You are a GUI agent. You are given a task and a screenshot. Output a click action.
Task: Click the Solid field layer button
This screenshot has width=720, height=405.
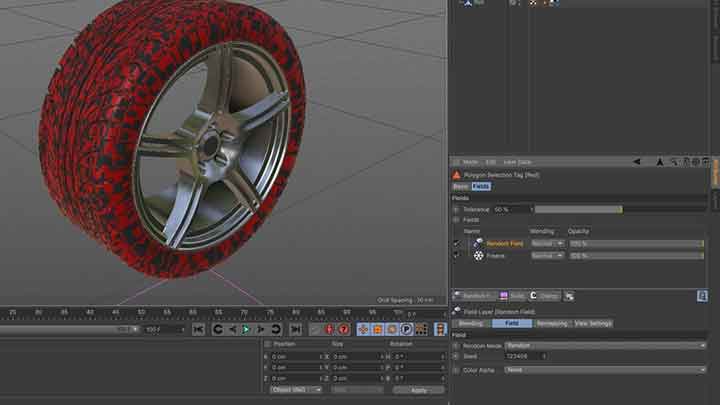coord(512,296)
